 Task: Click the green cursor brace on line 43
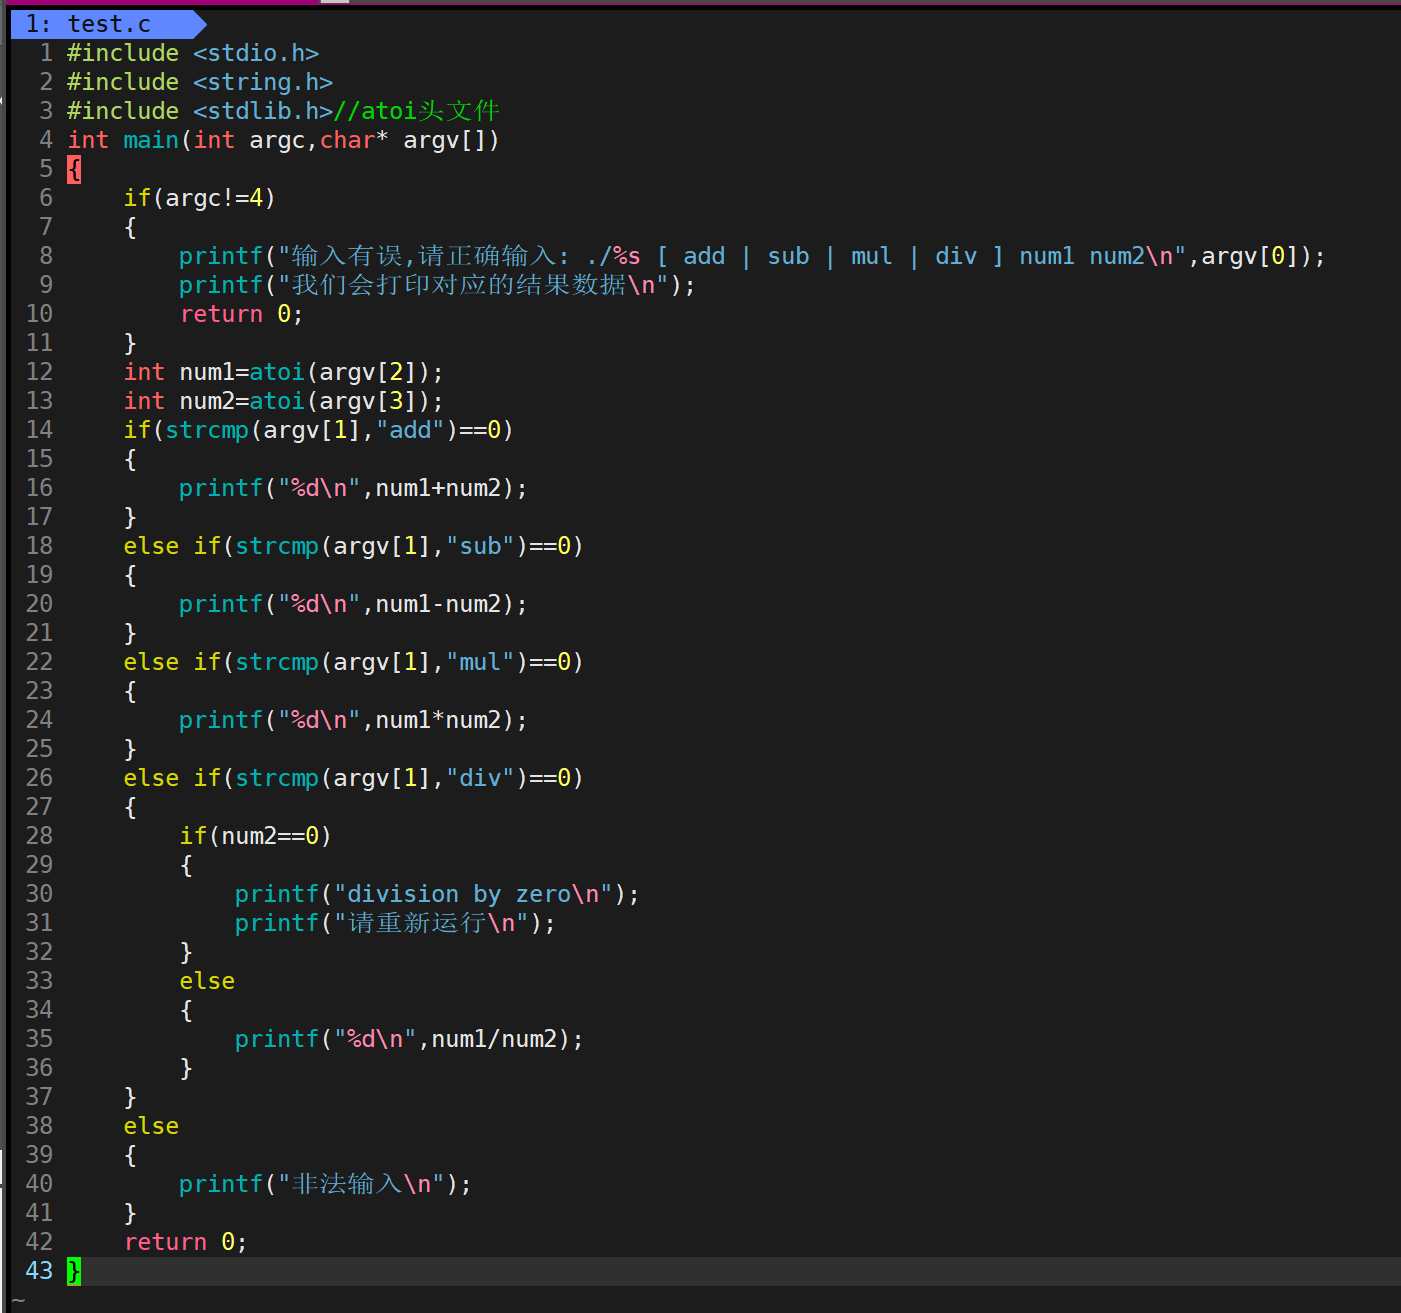[74, 1271]
